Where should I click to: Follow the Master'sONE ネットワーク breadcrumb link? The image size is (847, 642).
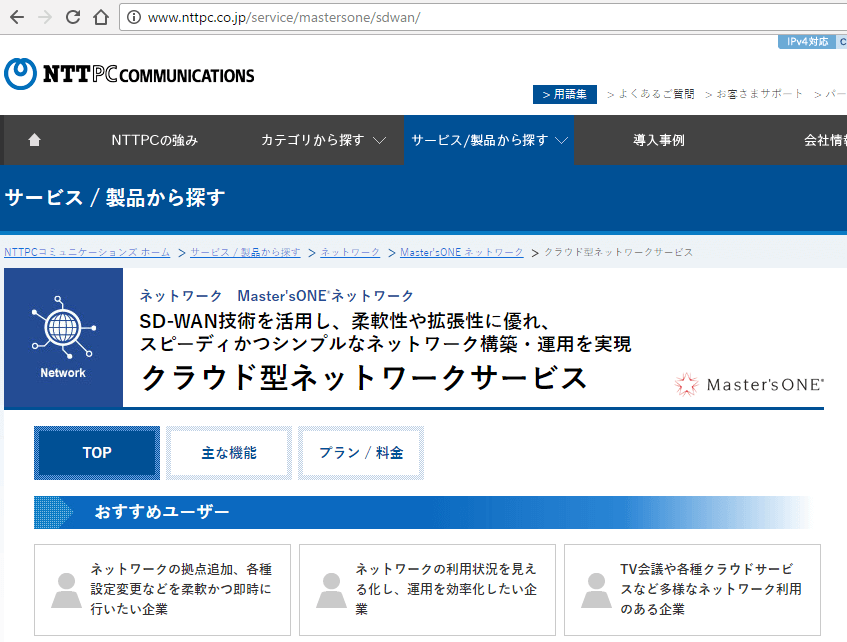pyautogui.click(x=461, y=252)
